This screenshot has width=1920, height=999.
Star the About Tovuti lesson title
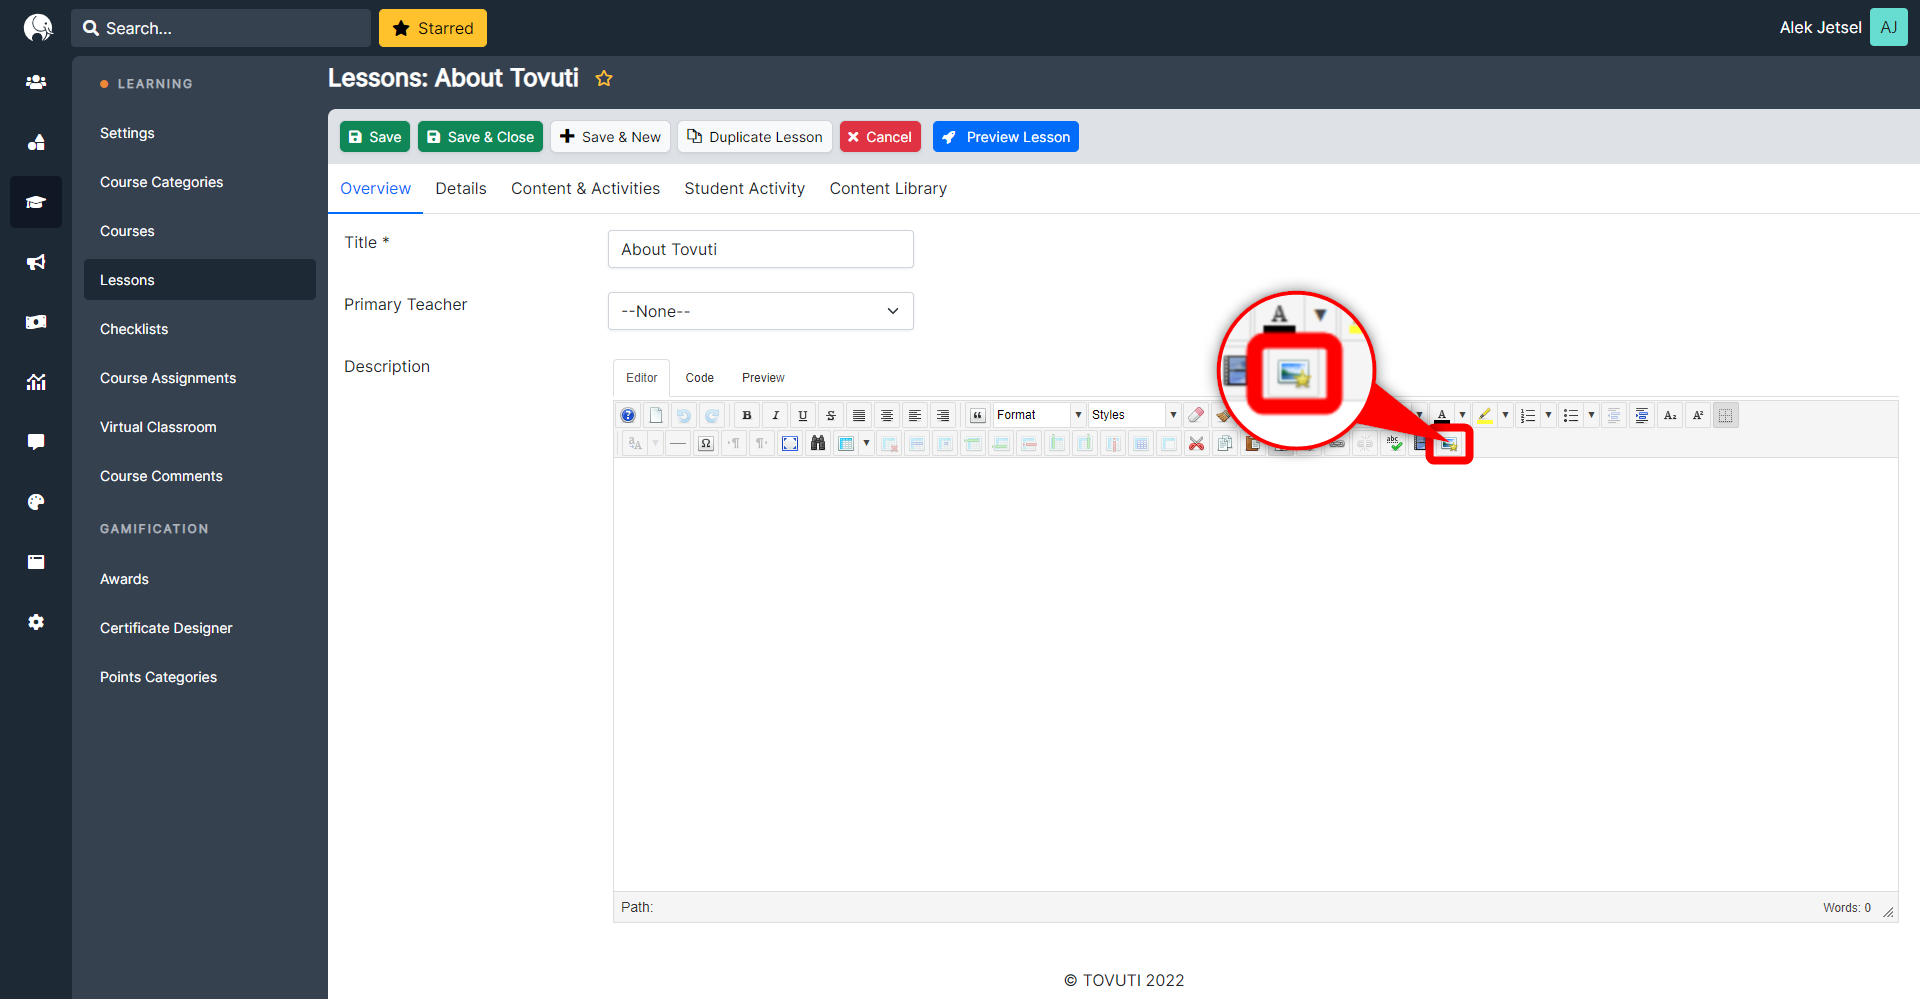(604, 78)
